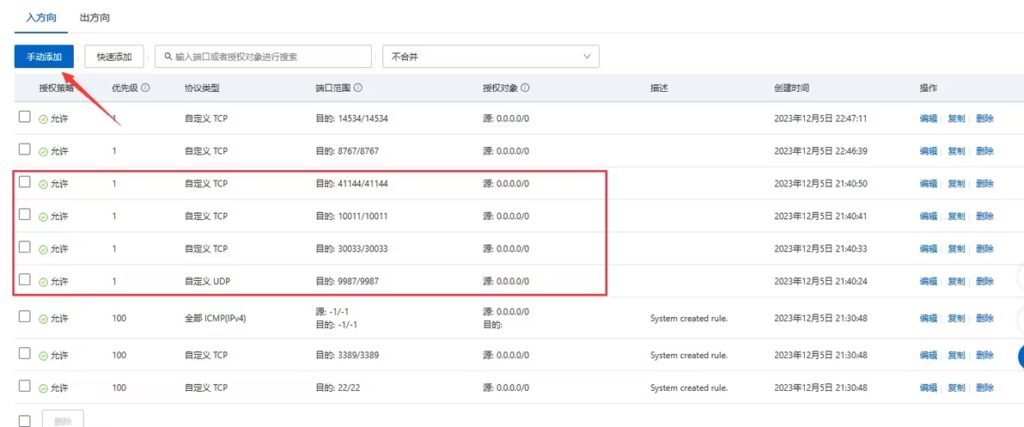This screenshot has height=427, width=1024.
Task: Click the blue floating button at the right edge
Action: pyautogui.click(x=1021, y=356)
